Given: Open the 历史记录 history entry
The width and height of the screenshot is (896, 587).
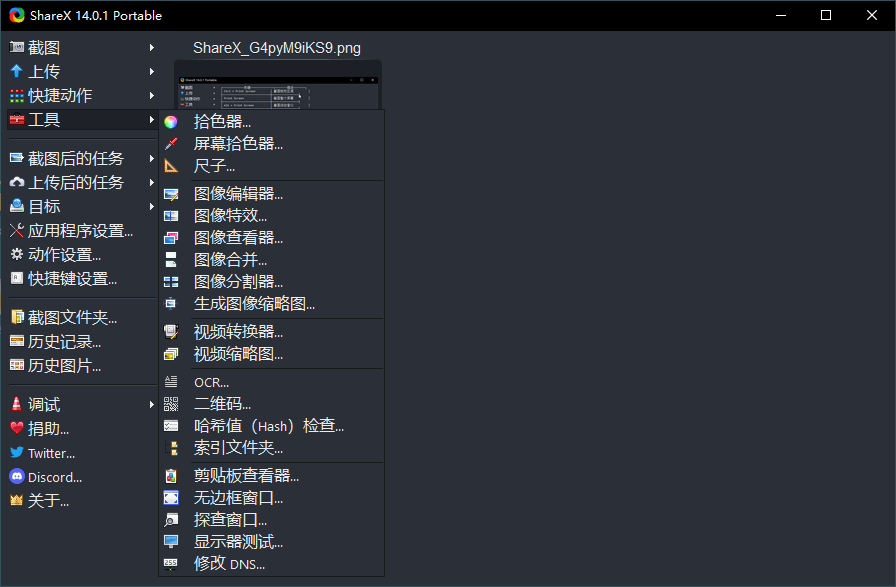Looking at the screenshot, I should (x=58, y=341).
